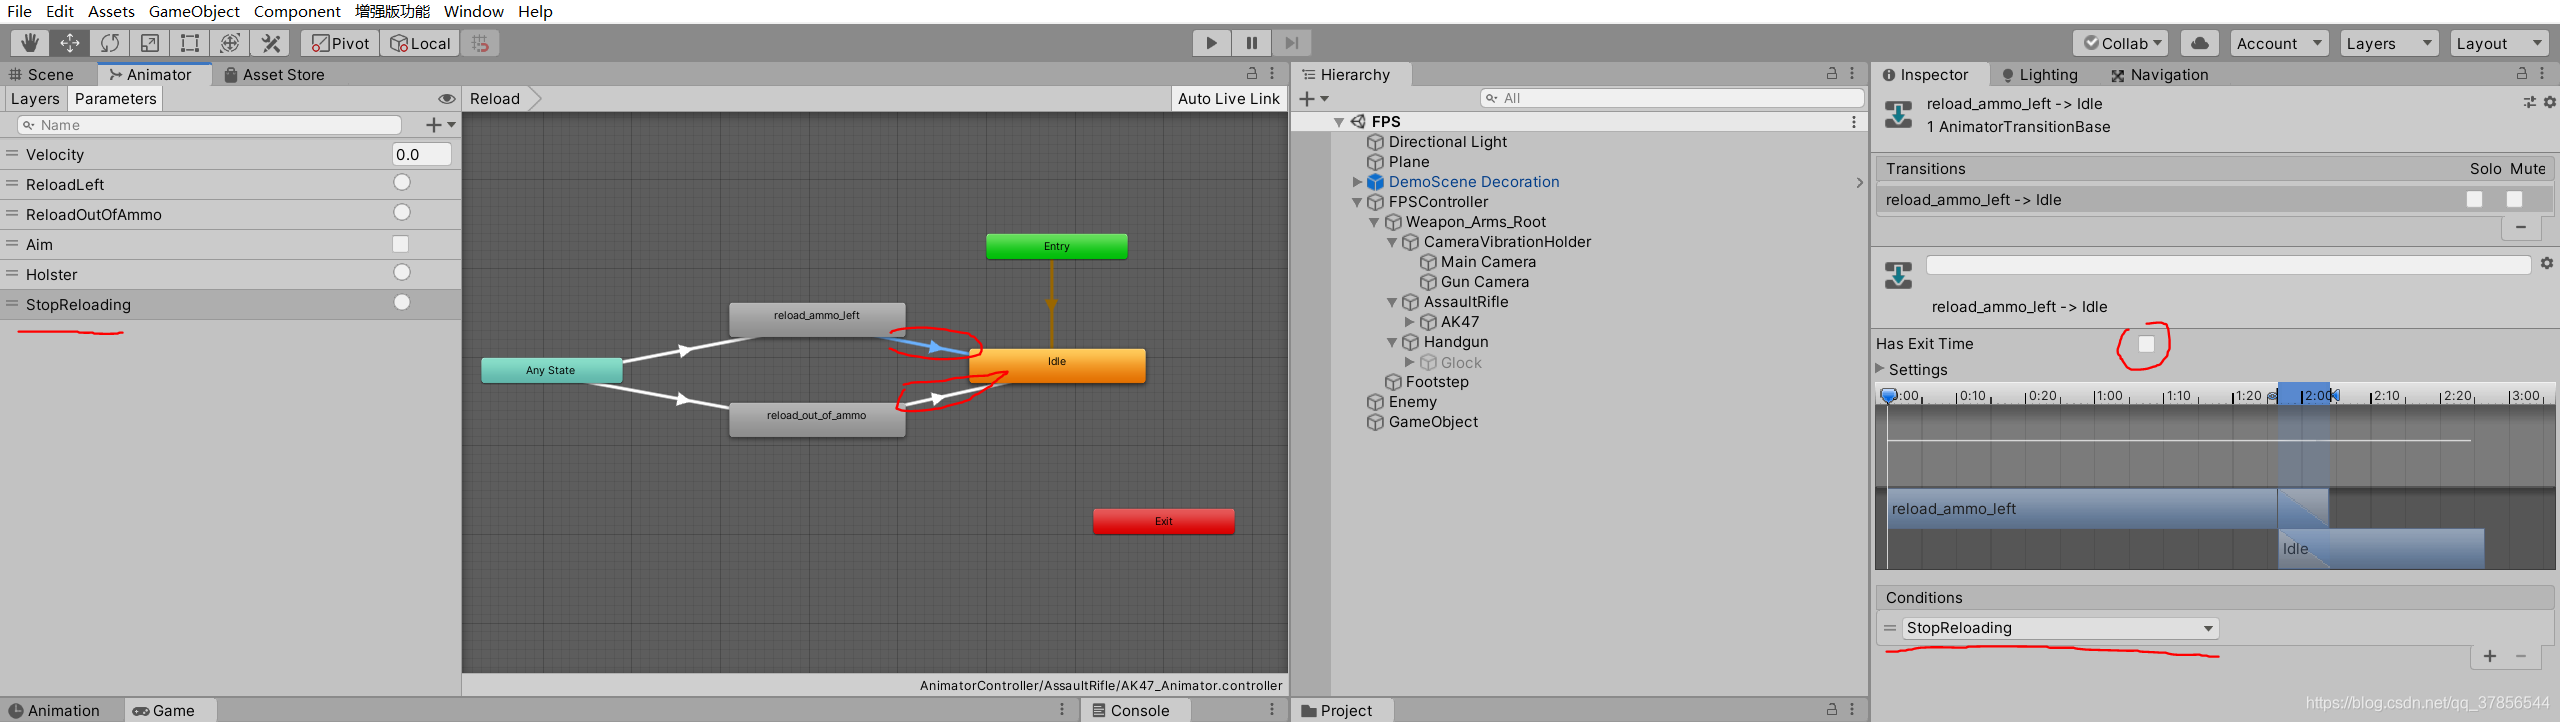The width and height of the screenshot is (2560, 722).
Task: Open FPS scene options menu
Action: [x=1854, y=122]
